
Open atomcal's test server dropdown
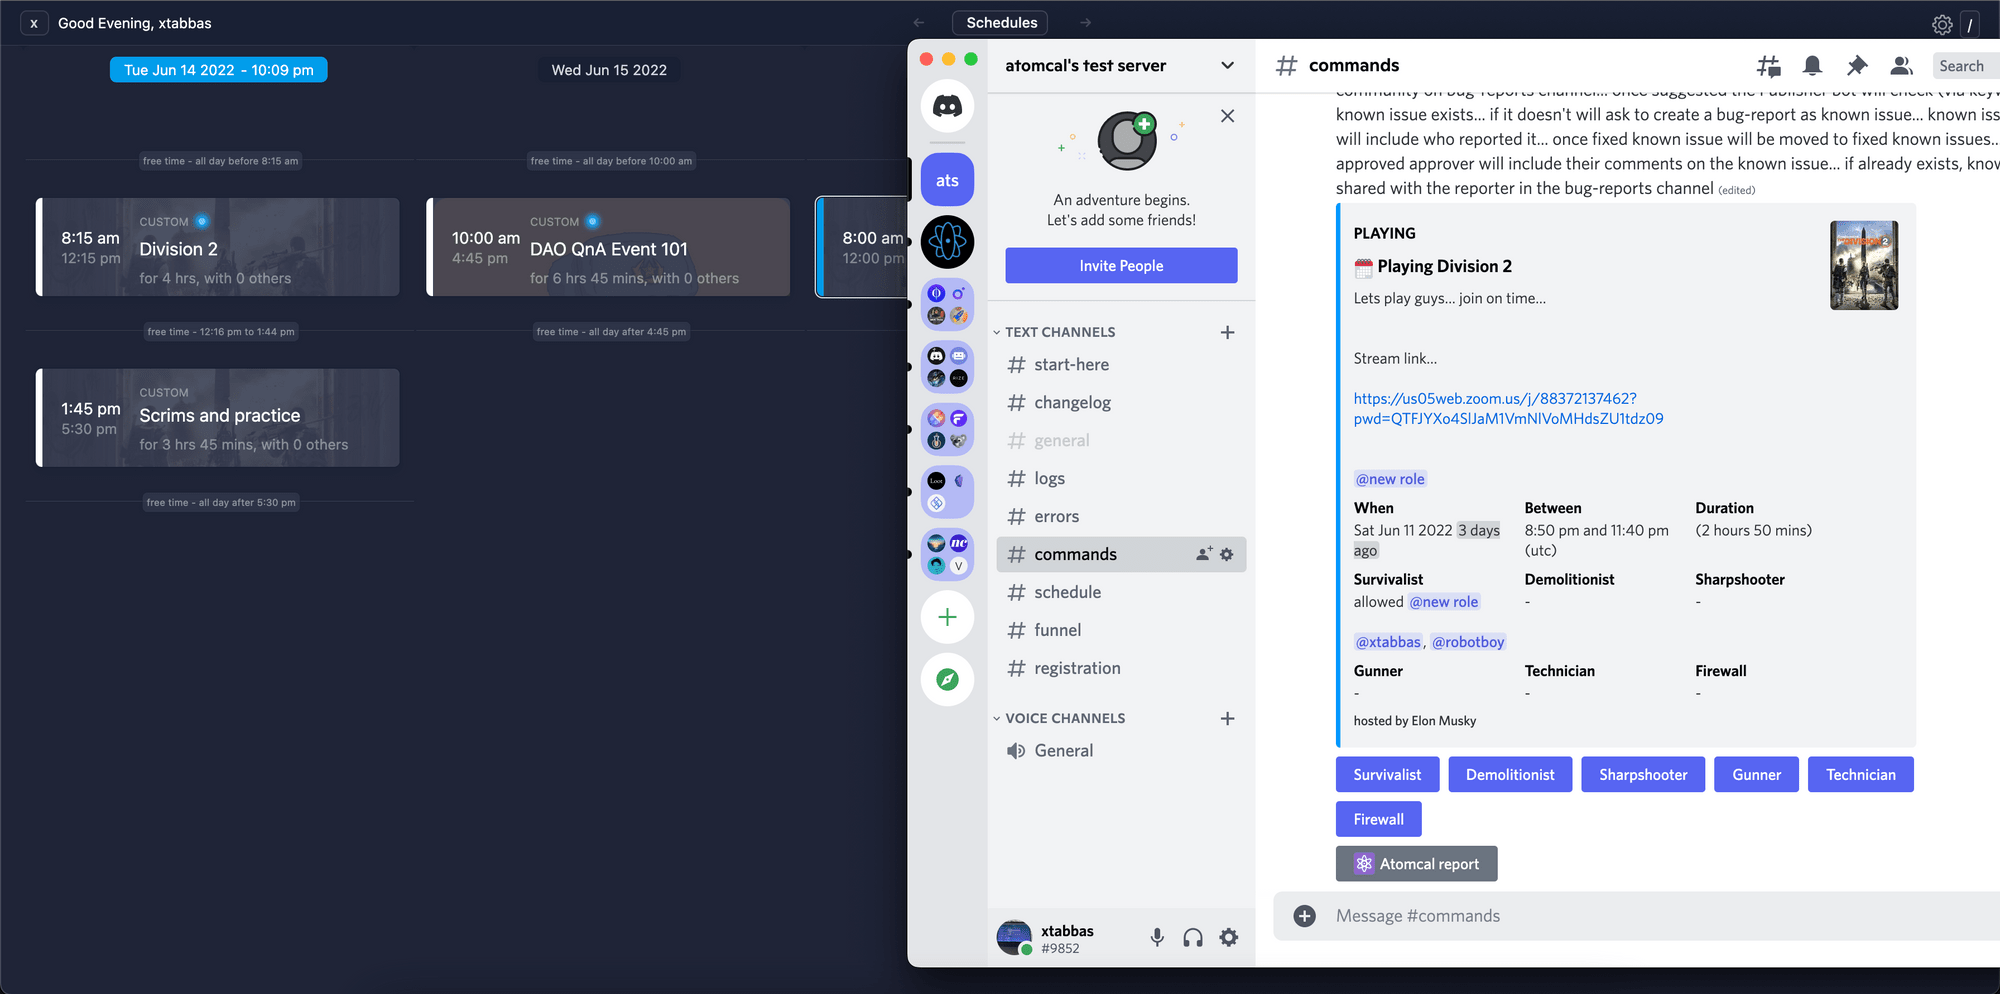pyautogui.click(x=1121, y=66)
